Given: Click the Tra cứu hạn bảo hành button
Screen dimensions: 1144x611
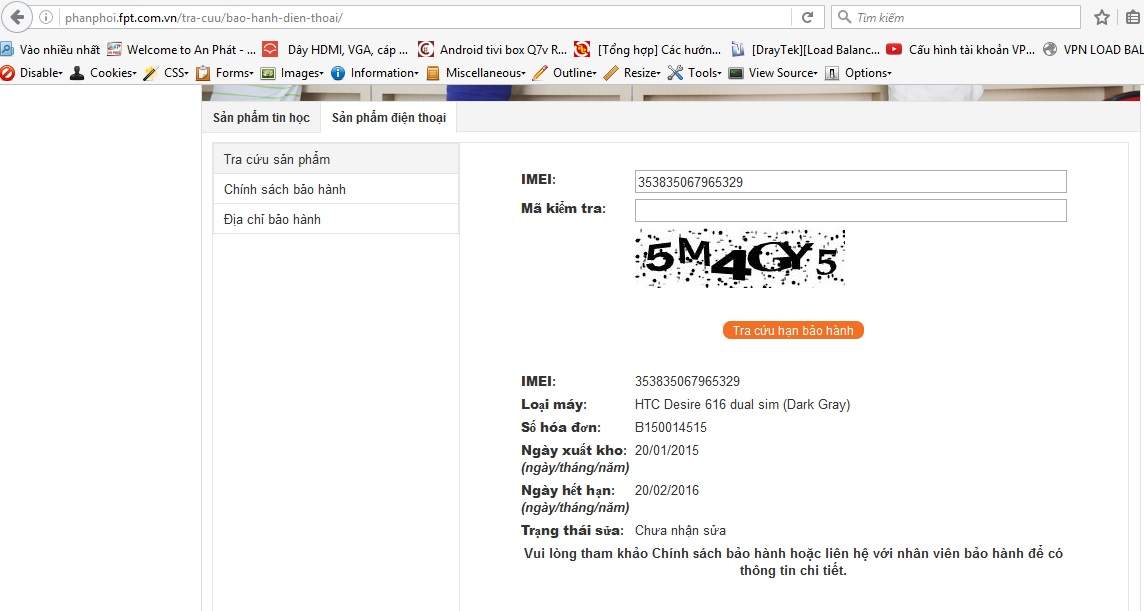Looking at the screenshot, I should pyautogui.click(x=793, y=331).
